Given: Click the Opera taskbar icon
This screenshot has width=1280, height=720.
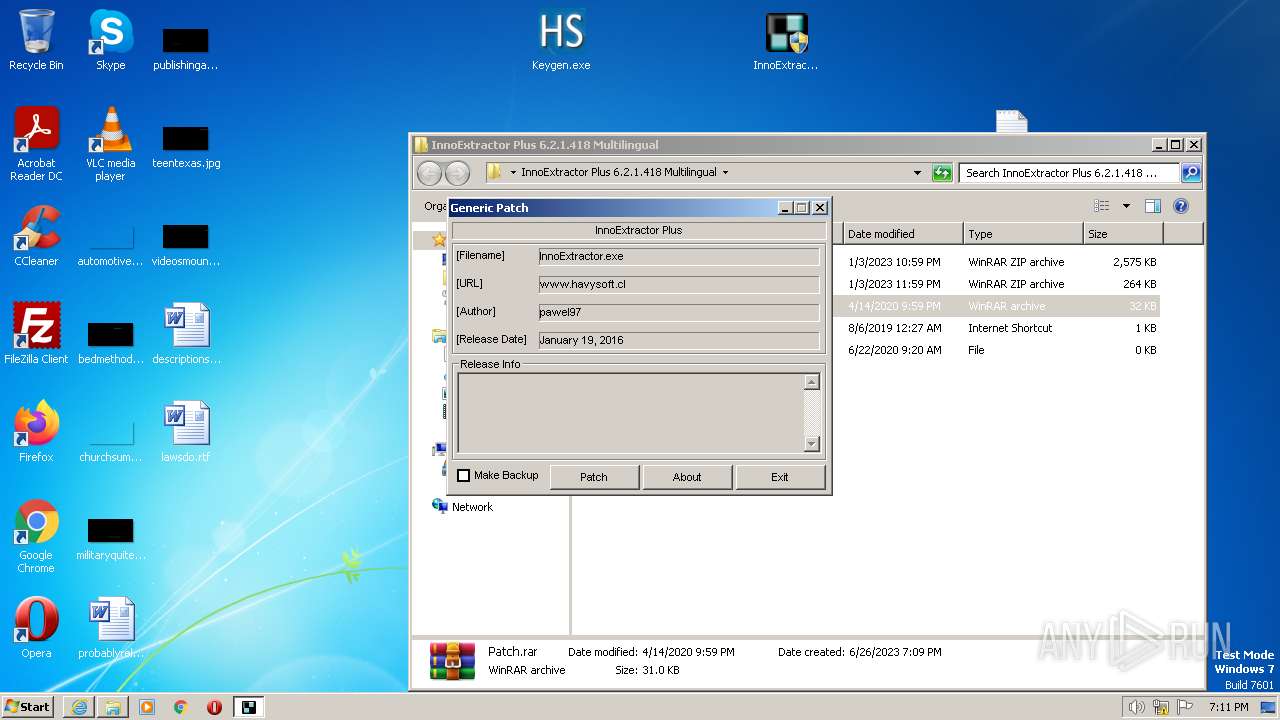Looking at the screenshot, I should [214, 707].
